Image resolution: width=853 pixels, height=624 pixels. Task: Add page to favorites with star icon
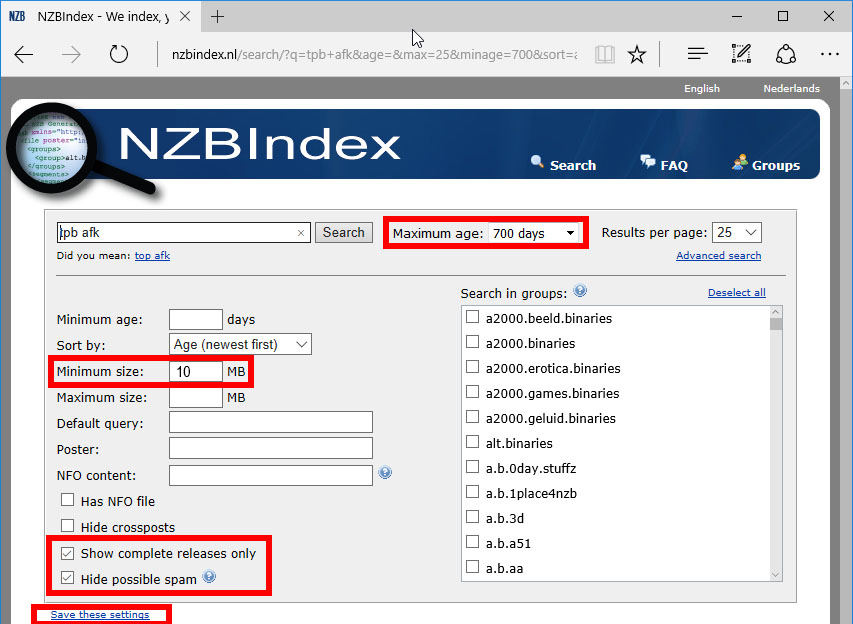[636, 54]
